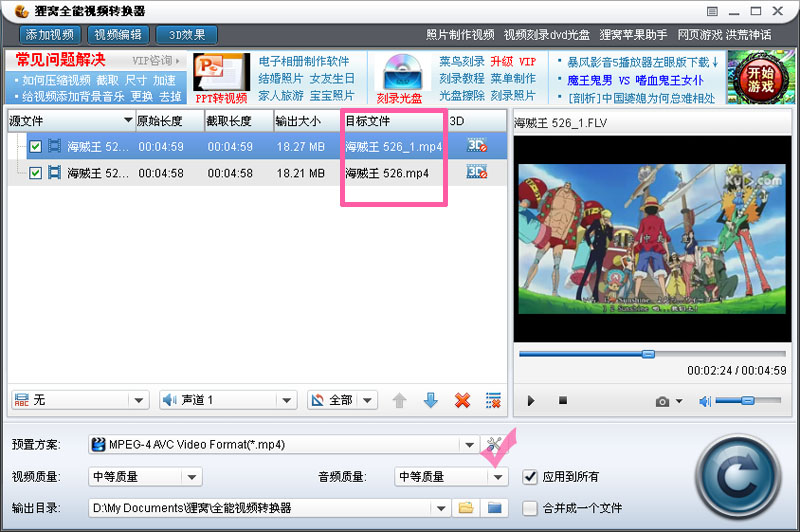Click the large round convert button
This screenshot has width=800, height=532.
coord(738,477)
